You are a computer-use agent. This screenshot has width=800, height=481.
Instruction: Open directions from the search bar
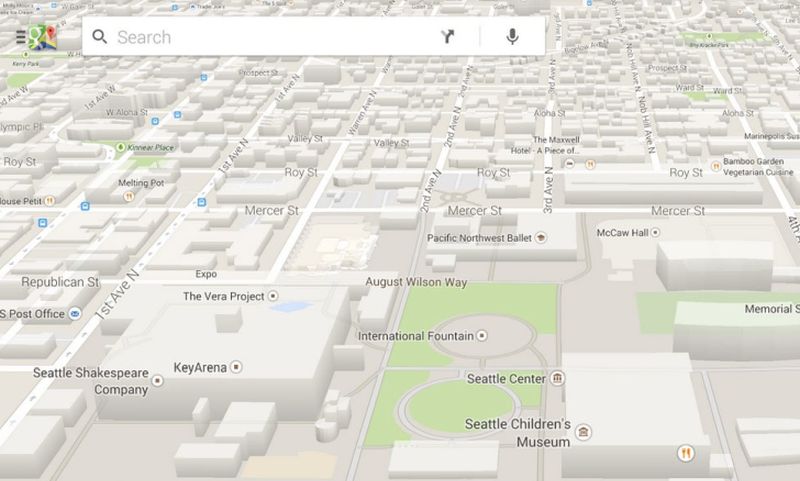447,38
